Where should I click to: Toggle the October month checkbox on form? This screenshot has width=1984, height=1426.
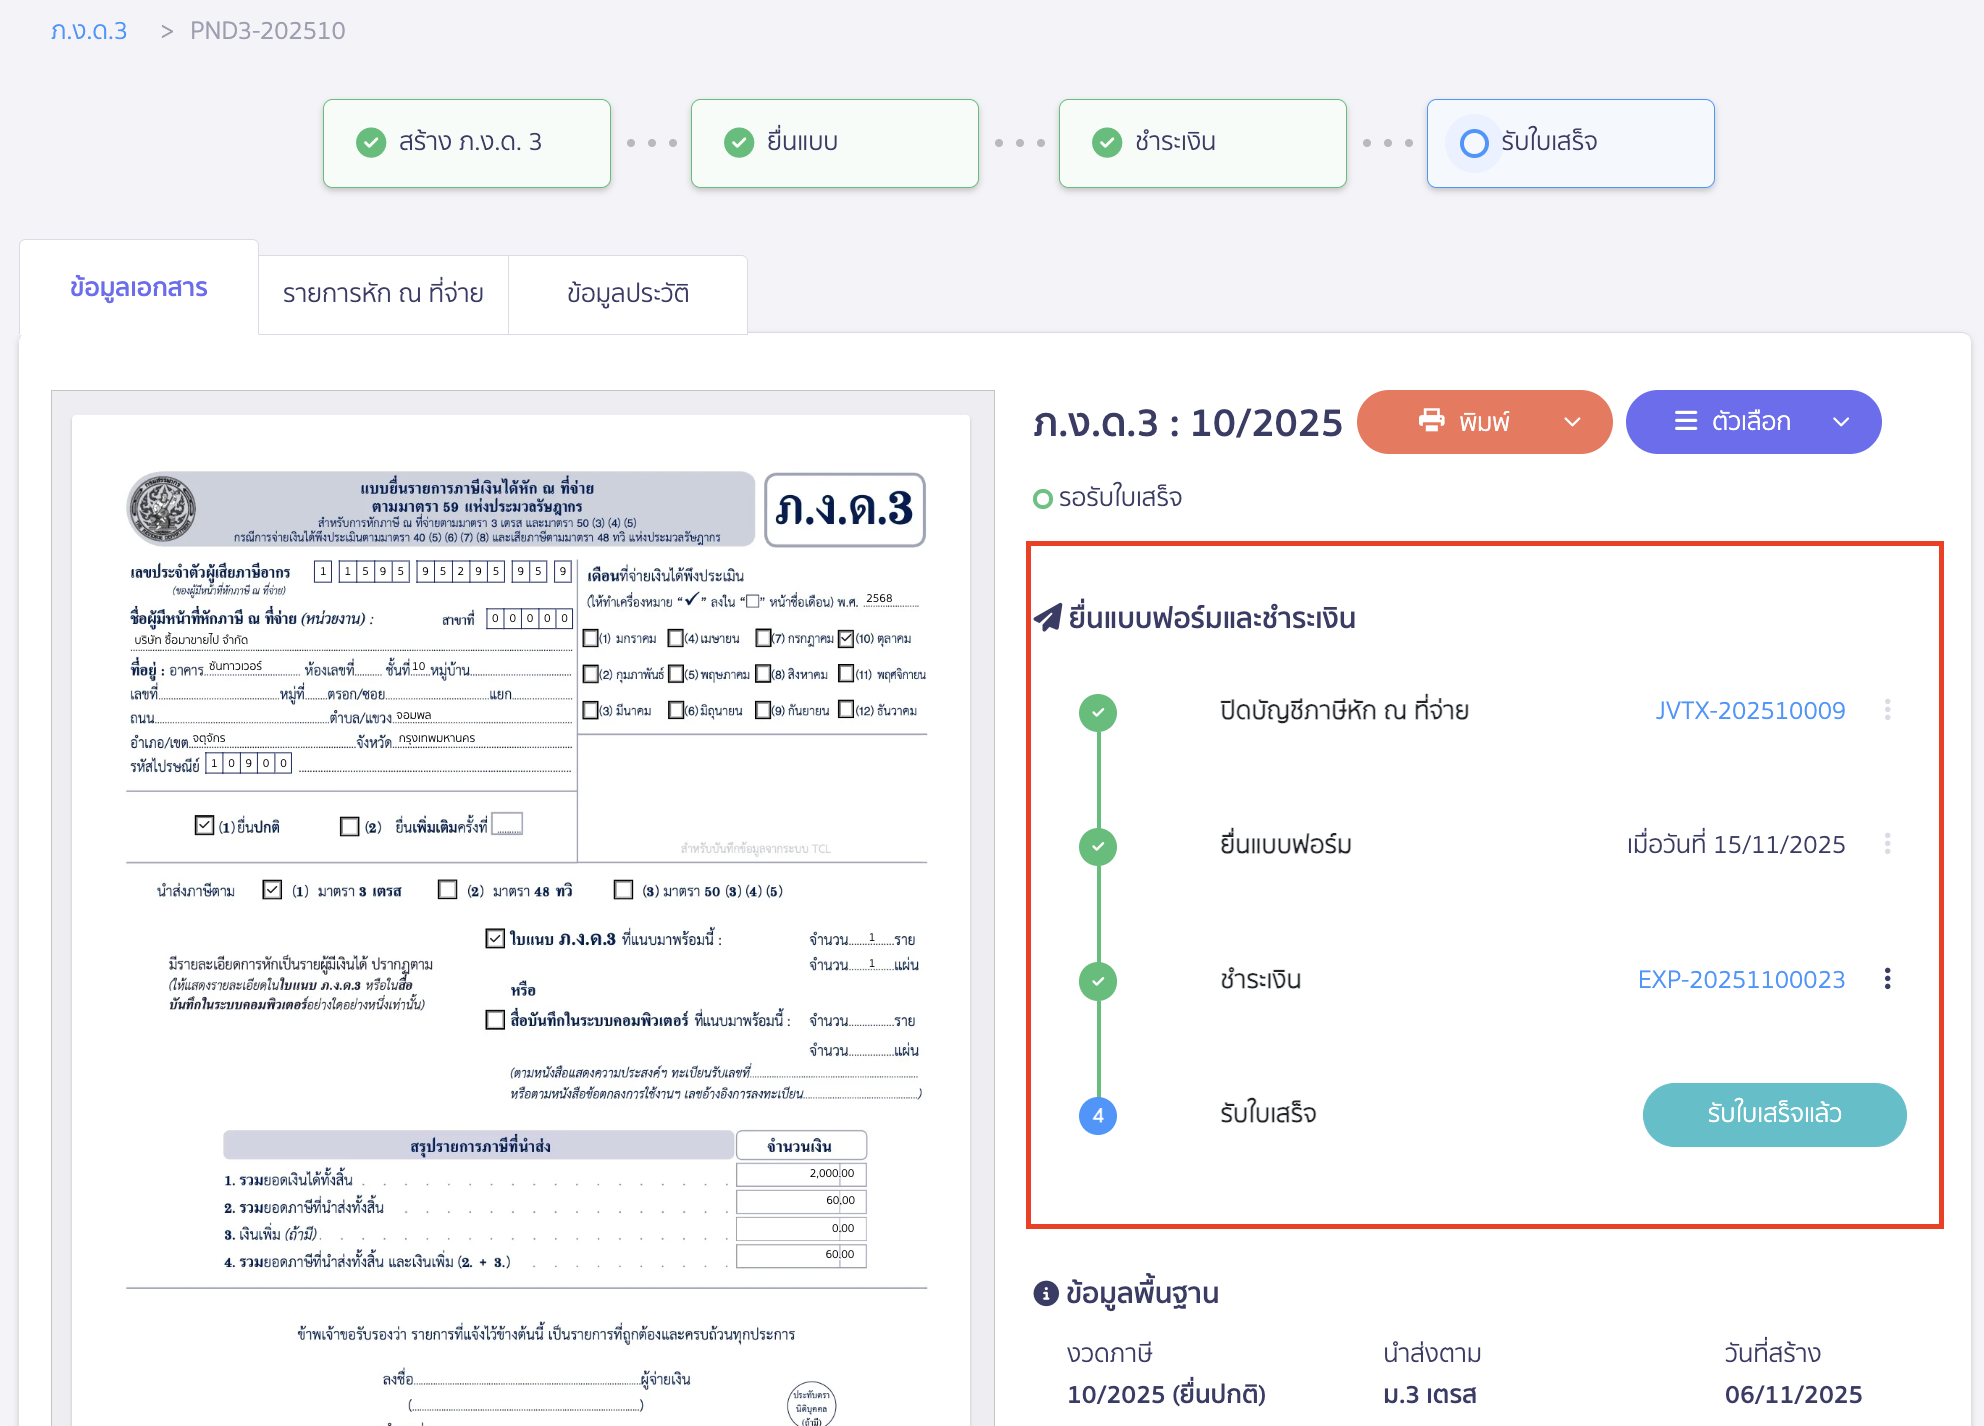(846, 638)
